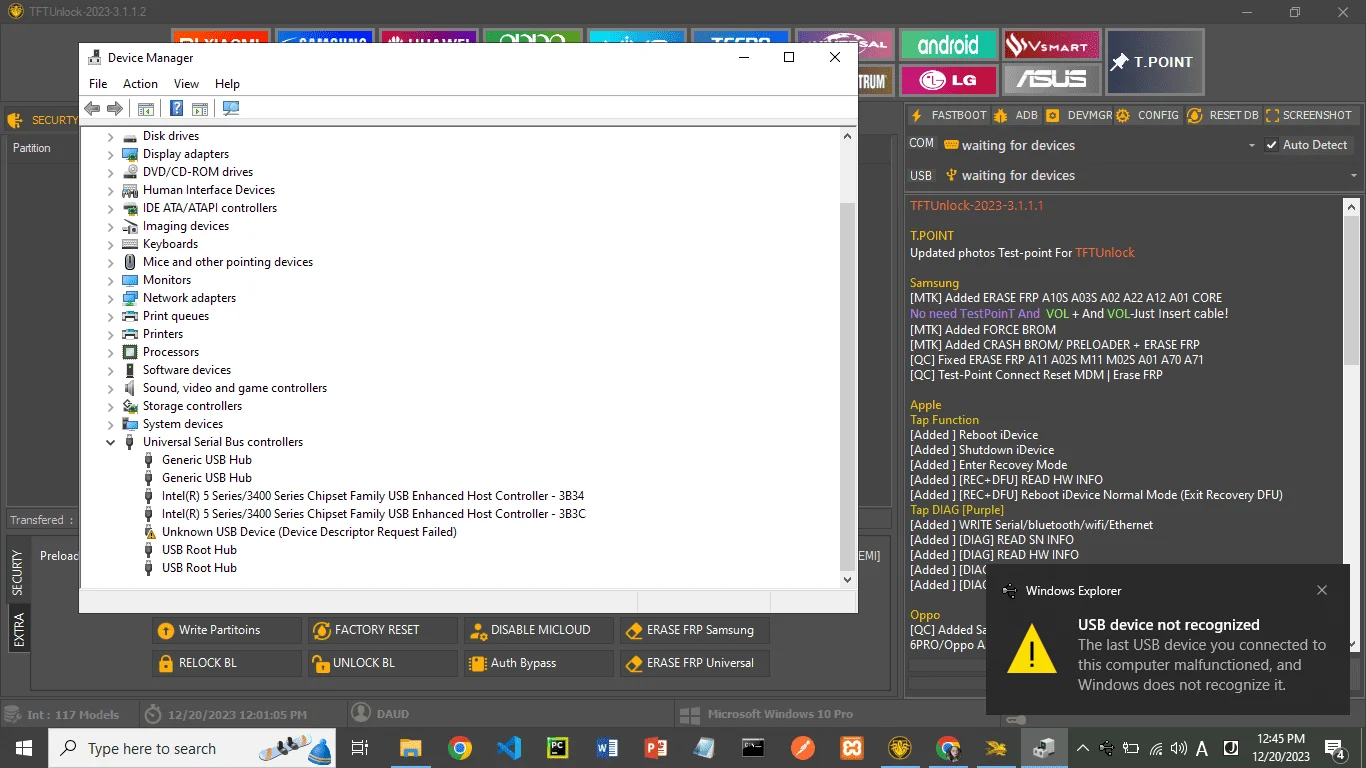Click the RELOCK BL button
This screenshot has height=768, width=1366.
tap(226, 663)
